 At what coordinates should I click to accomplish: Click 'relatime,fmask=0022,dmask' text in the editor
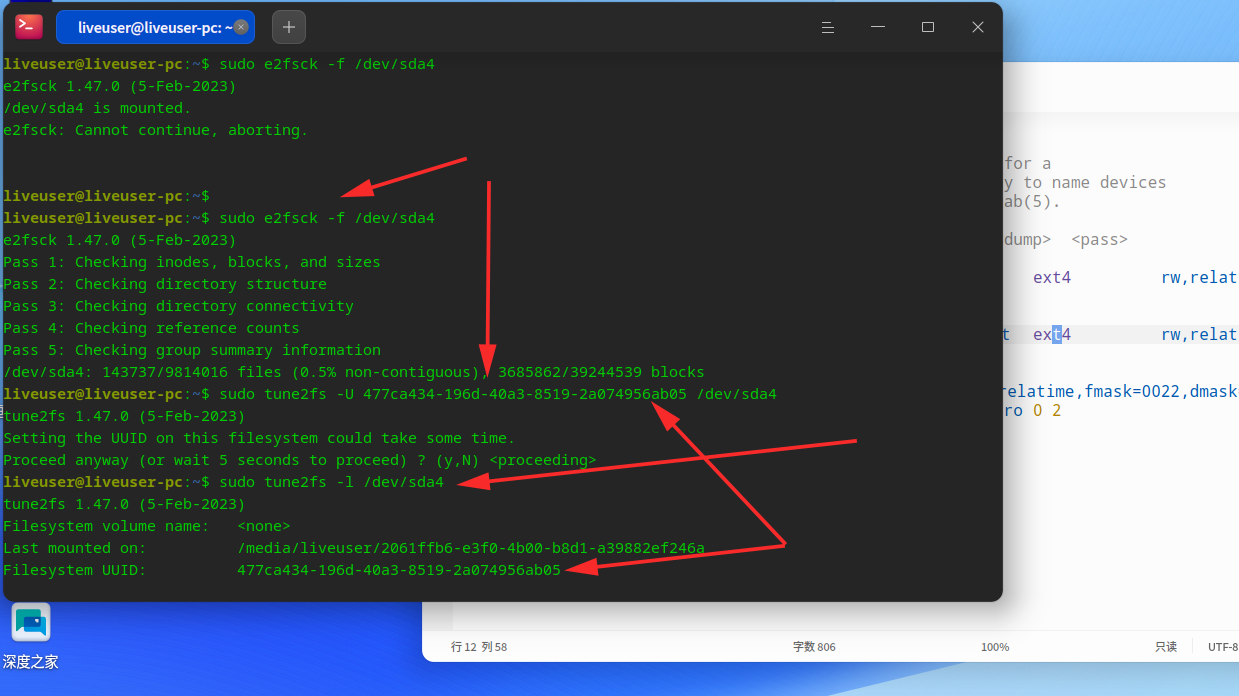pyautogui.click(x=1120, y=391)
